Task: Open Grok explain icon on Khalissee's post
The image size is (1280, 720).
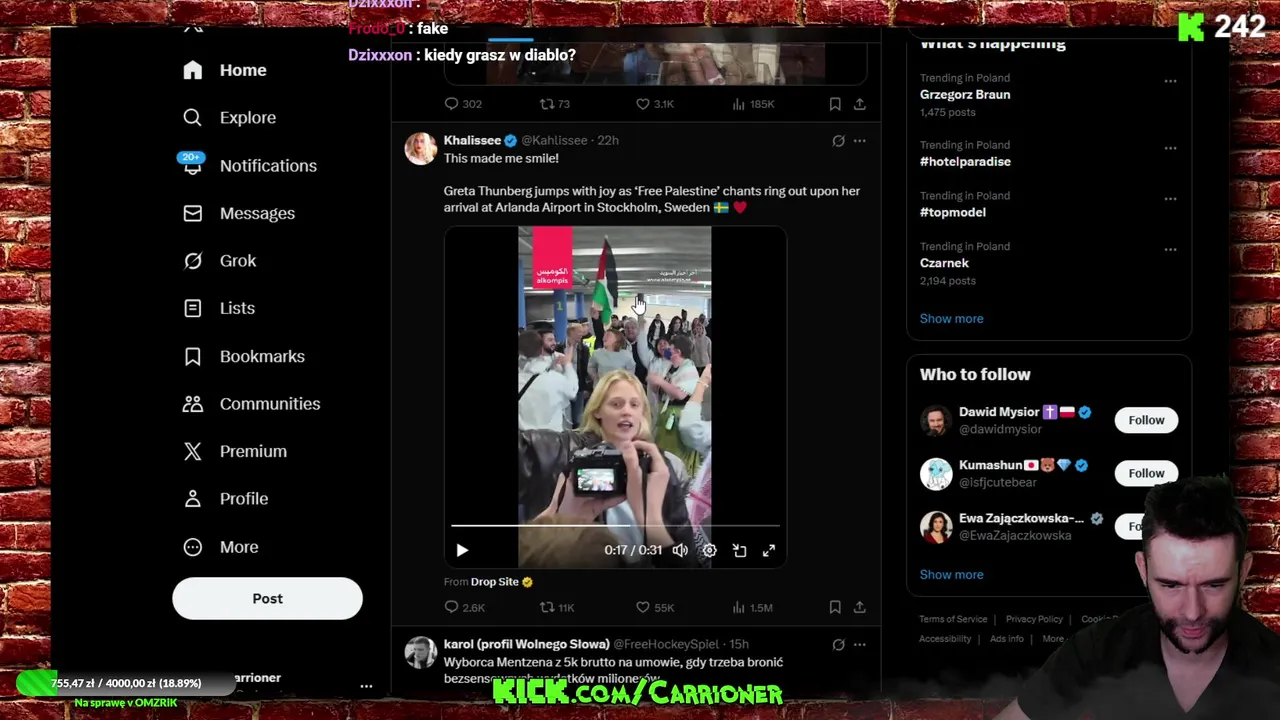Action: 838,141
